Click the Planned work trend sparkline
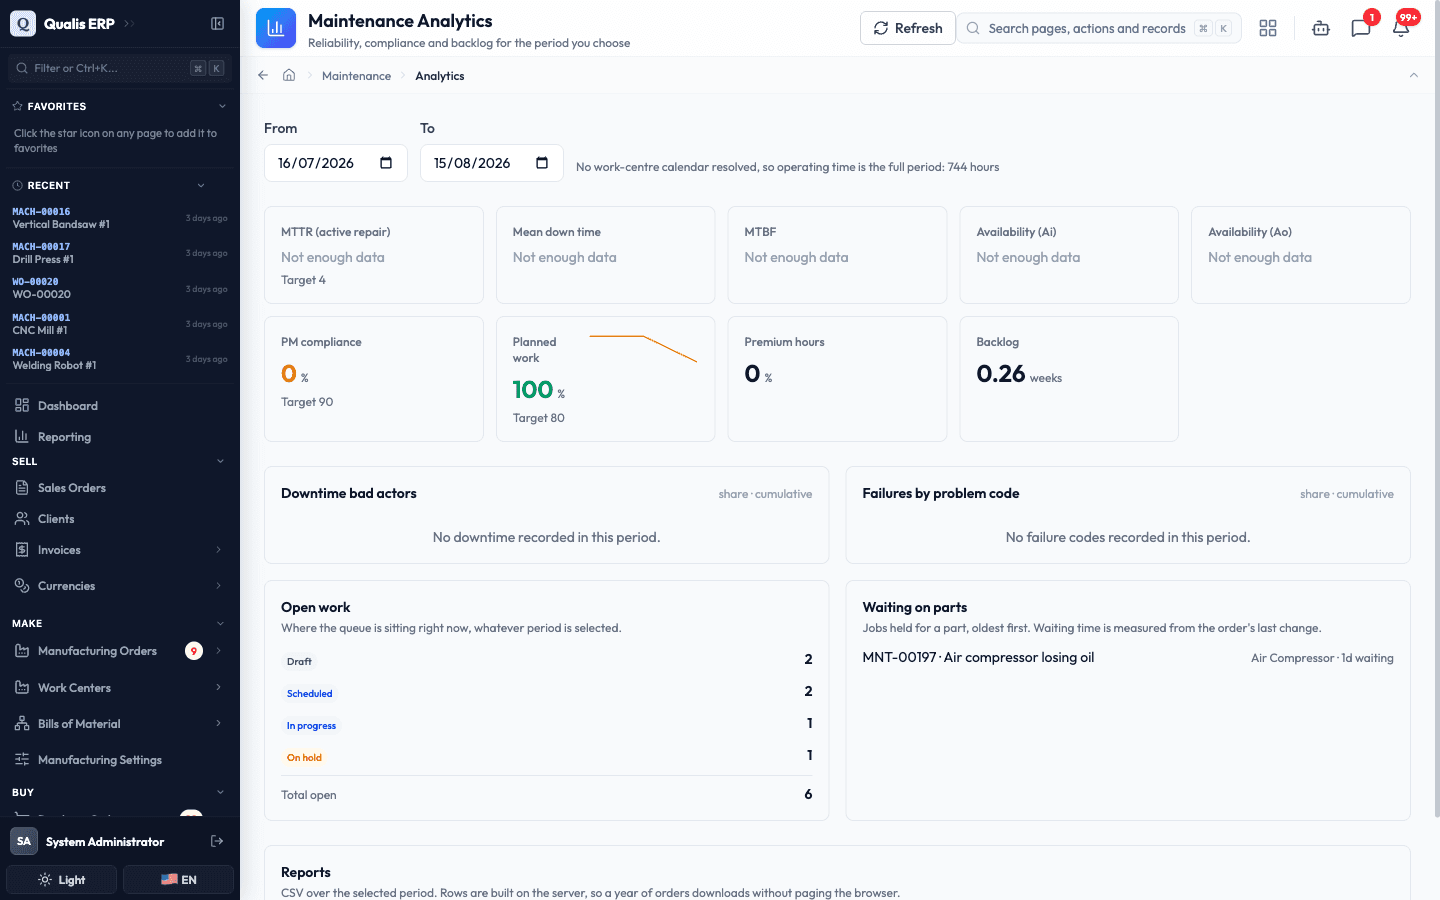The height and width of the screenshot is (900, 1440). point(643,348)
